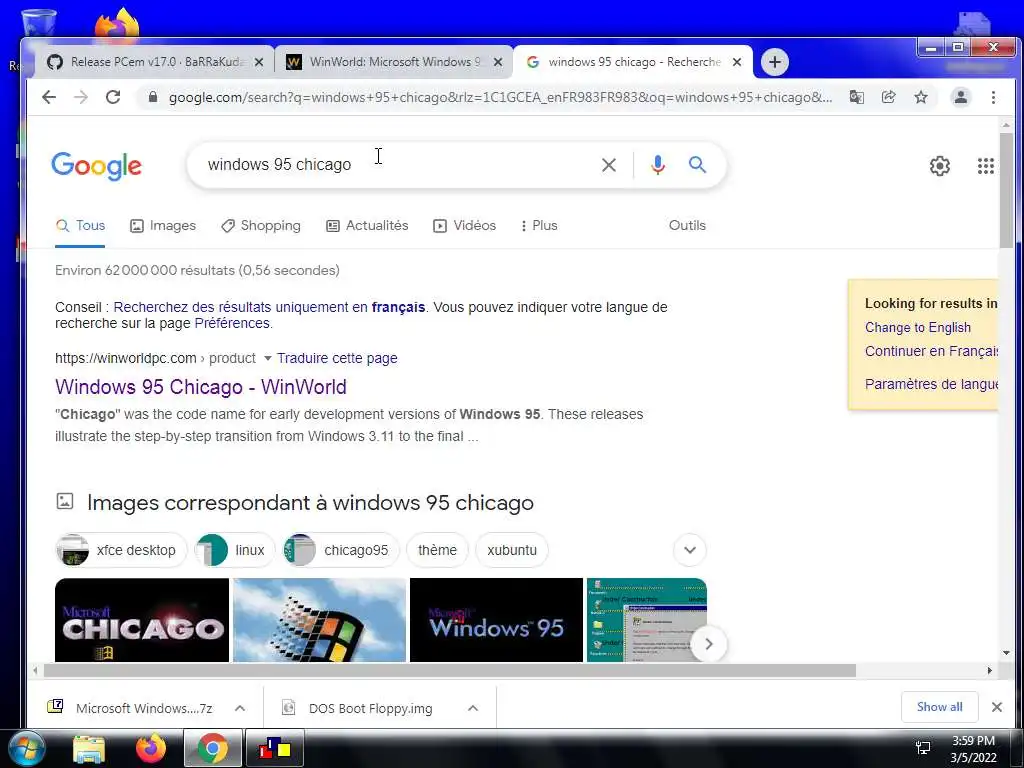Open Microsoft Windows 7z download options
Screen dimensions: 1024x768
240,708
